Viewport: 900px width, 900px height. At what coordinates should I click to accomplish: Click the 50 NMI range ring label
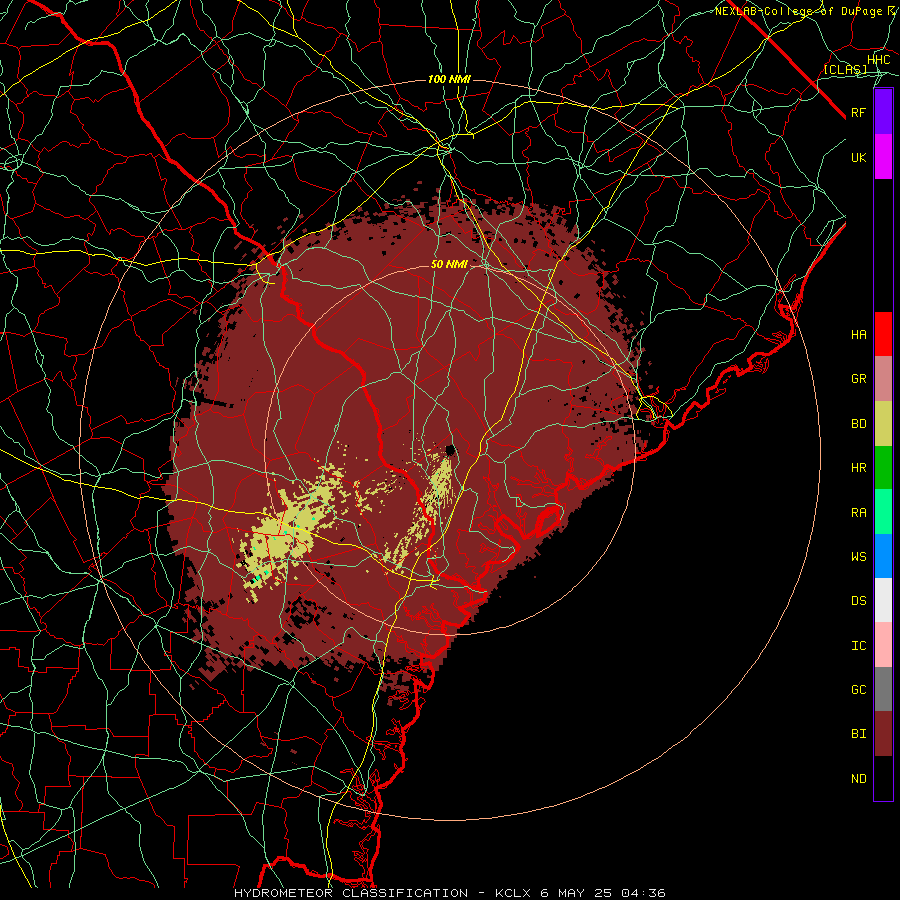449,264
